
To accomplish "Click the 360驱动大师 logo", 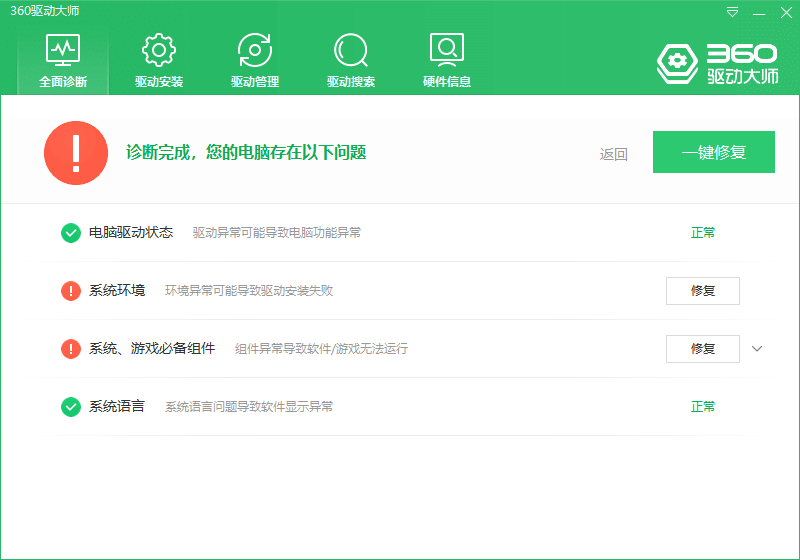I will [x=717, y=64].
